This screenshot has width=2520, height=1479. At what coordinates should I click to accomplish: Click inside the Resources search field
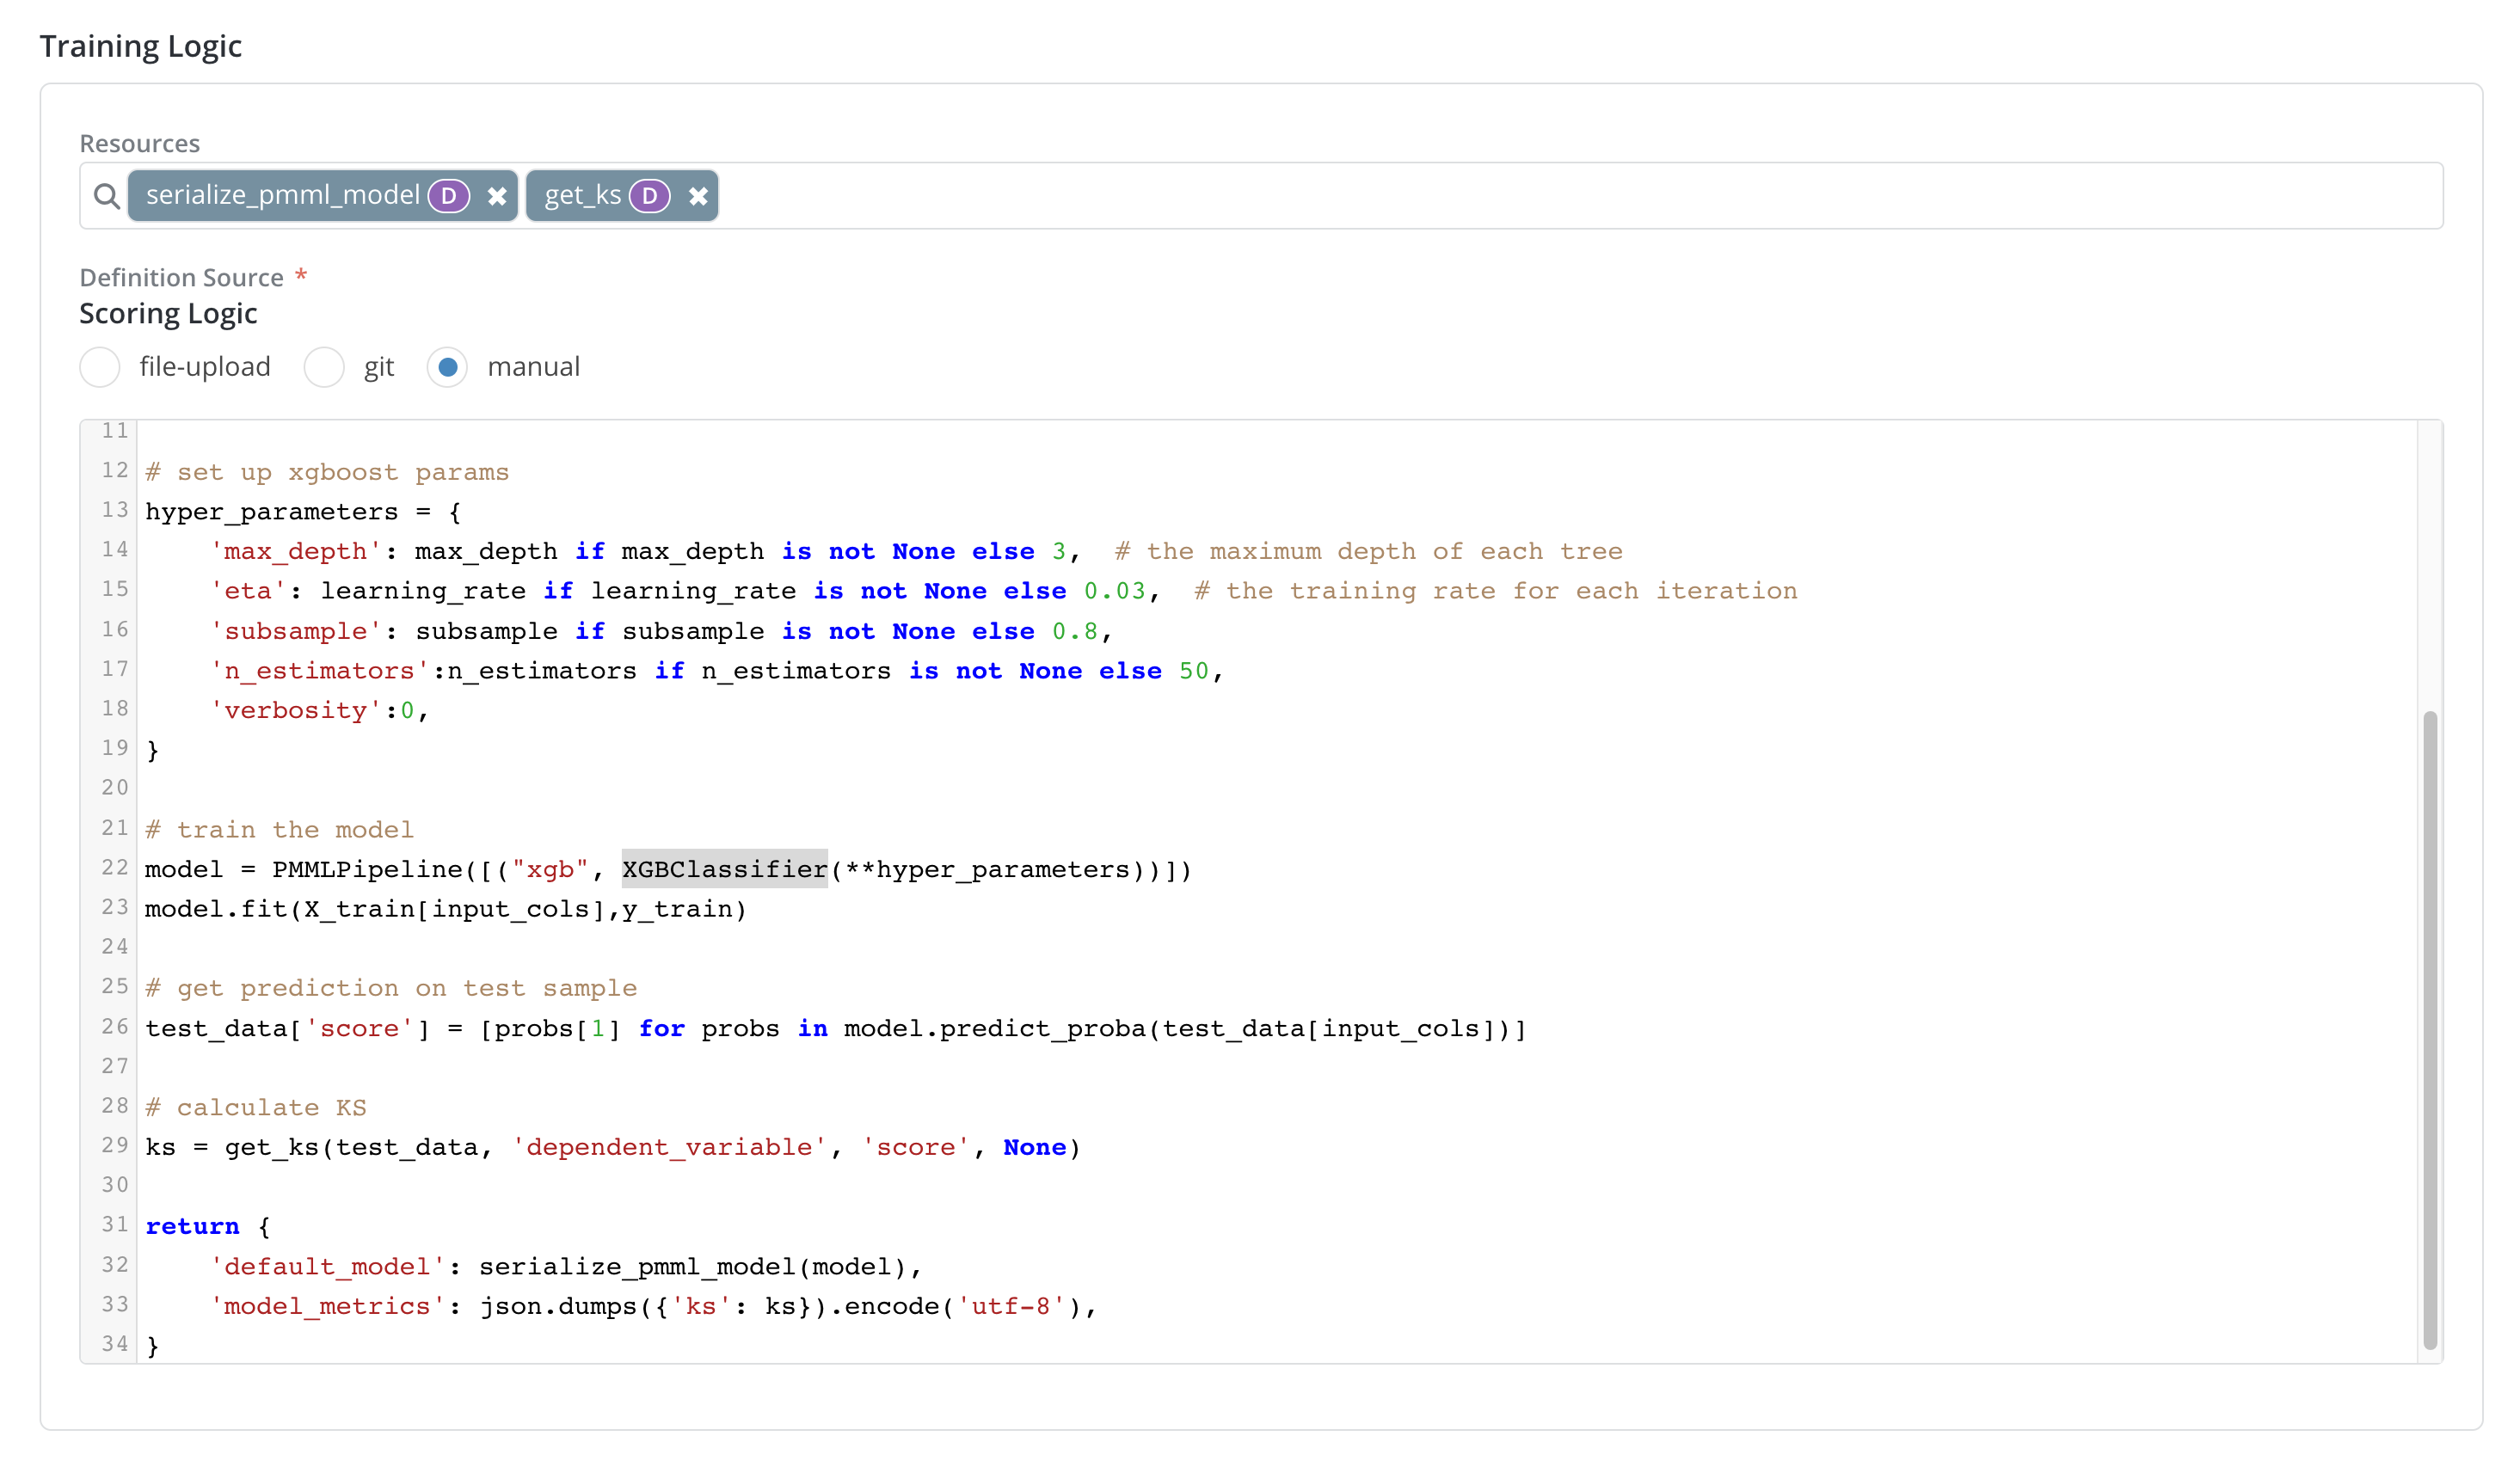click(x=1500, y=196)
